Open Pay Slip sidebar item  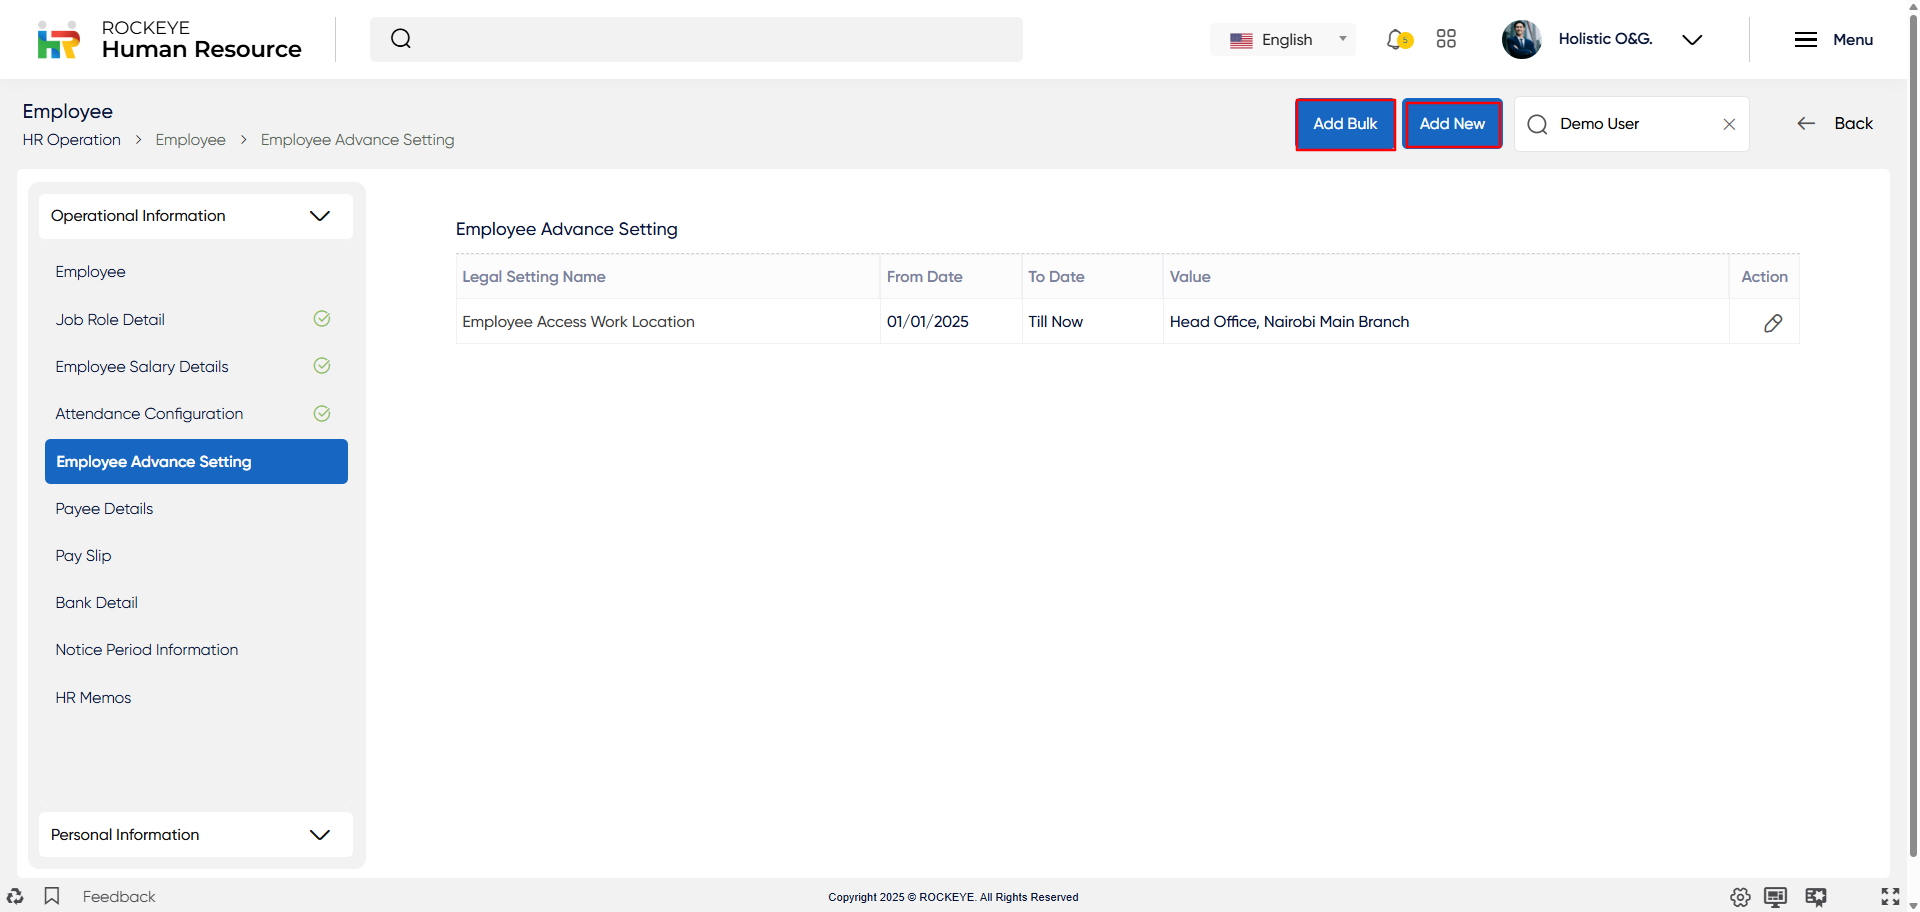coord(83,556)
